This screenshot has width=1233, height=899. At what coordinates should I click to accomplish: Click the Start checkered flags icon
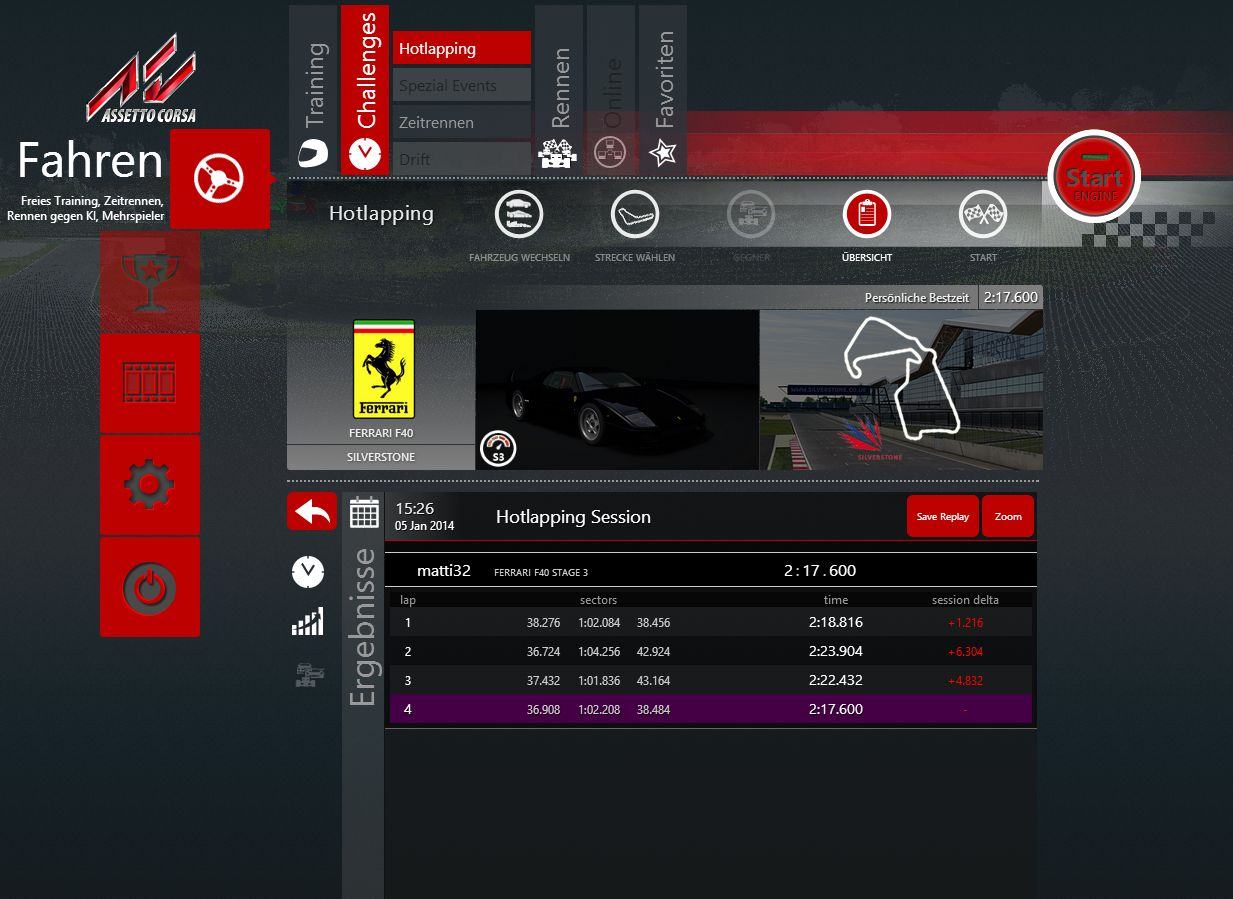click(x=983, y=214)
